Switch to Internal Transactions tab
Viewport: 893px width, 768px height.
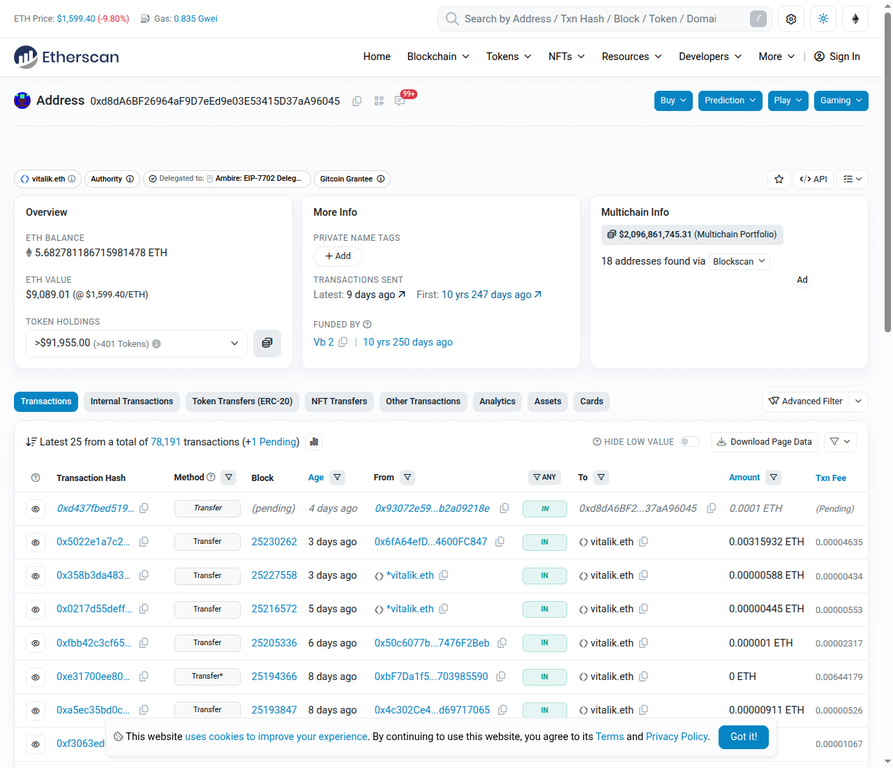tap(132, 401)
